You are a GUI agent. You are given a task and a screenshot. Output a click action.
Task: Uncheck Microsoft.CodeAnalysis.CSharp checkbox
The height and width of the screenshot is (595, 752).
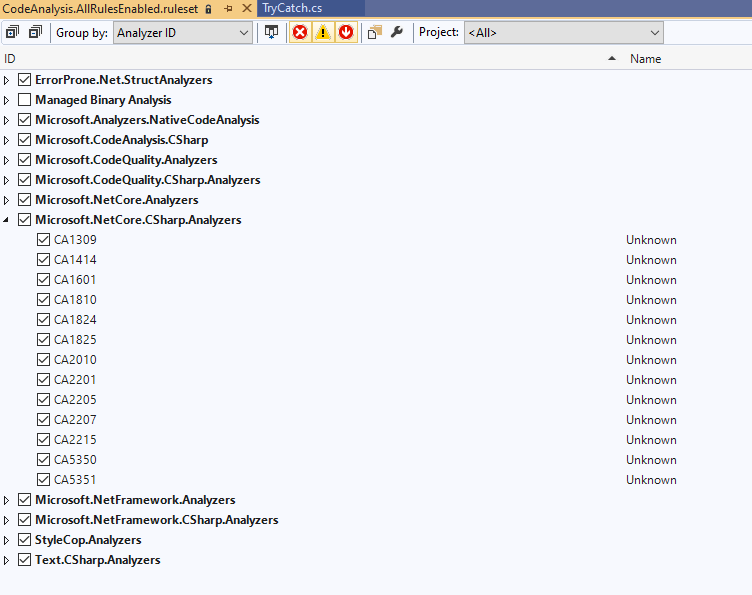point(24,140)
